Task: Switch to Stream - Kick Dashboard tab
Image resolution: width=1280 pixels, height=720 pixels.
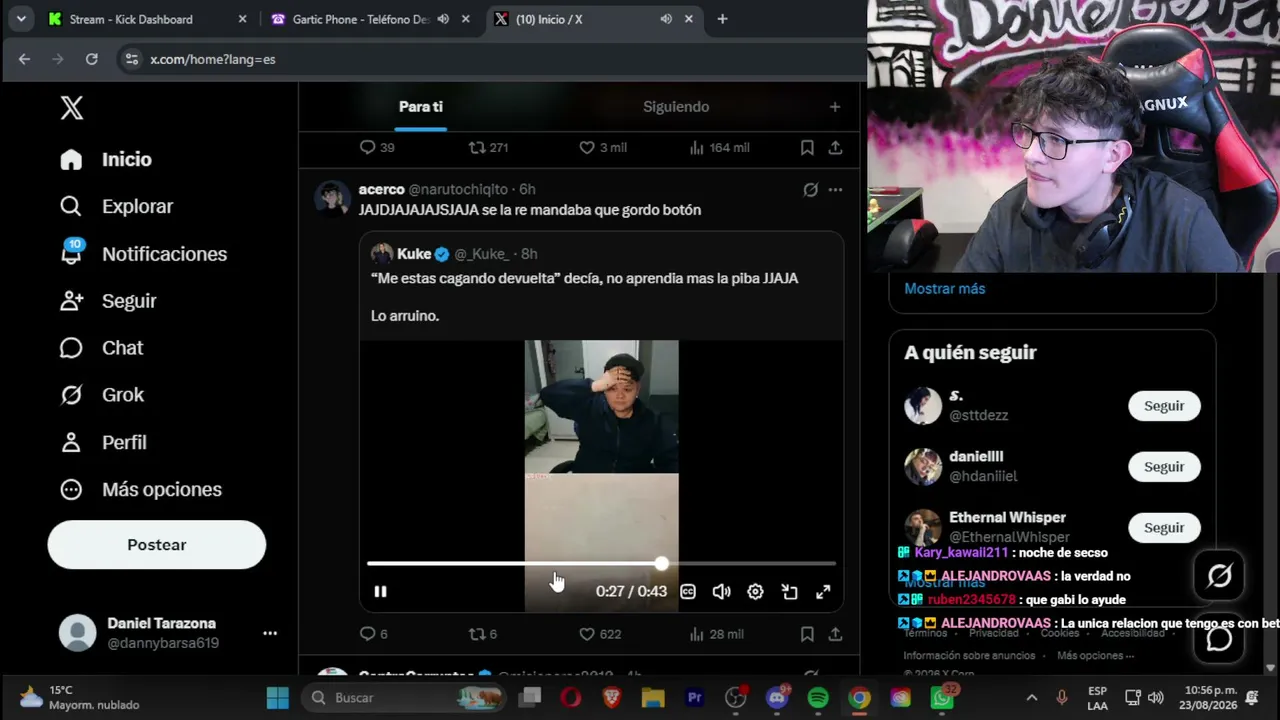Action: tap(145, 19)
